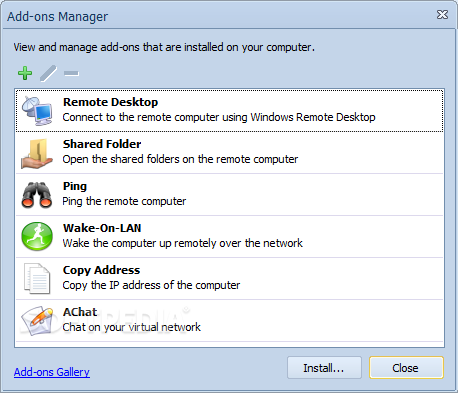Select the Remote Desktop satellite monitor icon
Screen dimensions: 458x393
coord(37,111)
